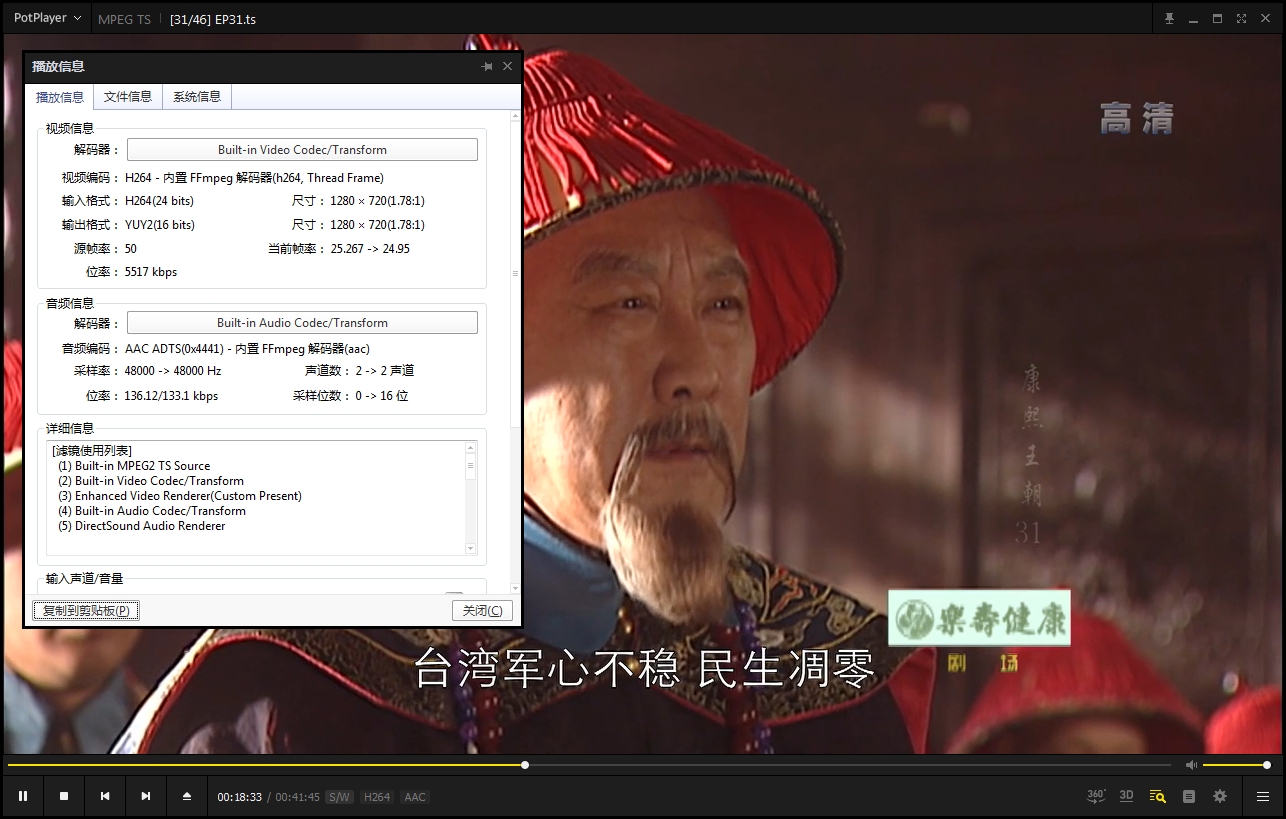Select the list entry (2) Built-in Video Codec/Transform
This screenshot has width=1286, height=819.
[x=151, y=481]
